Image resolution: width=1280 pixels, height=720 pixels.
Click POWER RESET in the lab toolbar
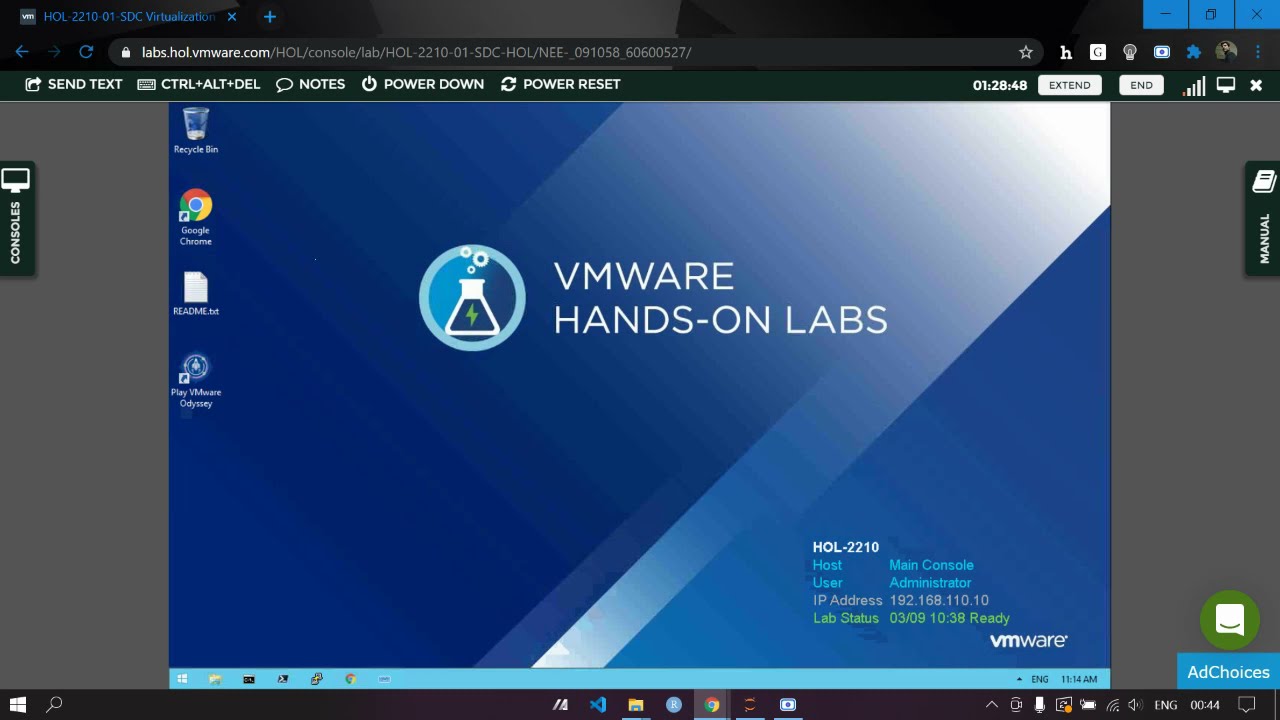pyautogui.click(x=561, y=84)
